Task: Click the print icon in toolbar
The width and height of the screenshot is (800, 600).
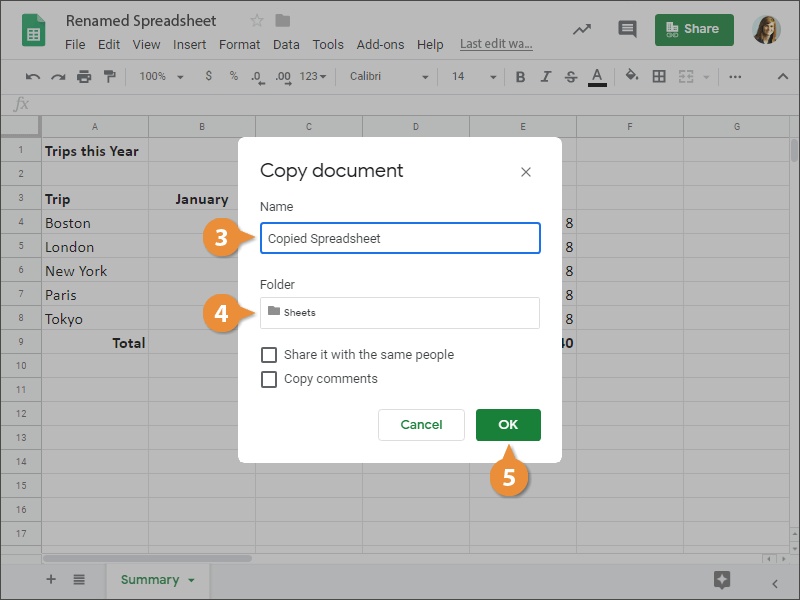Action: click(84, 76)
